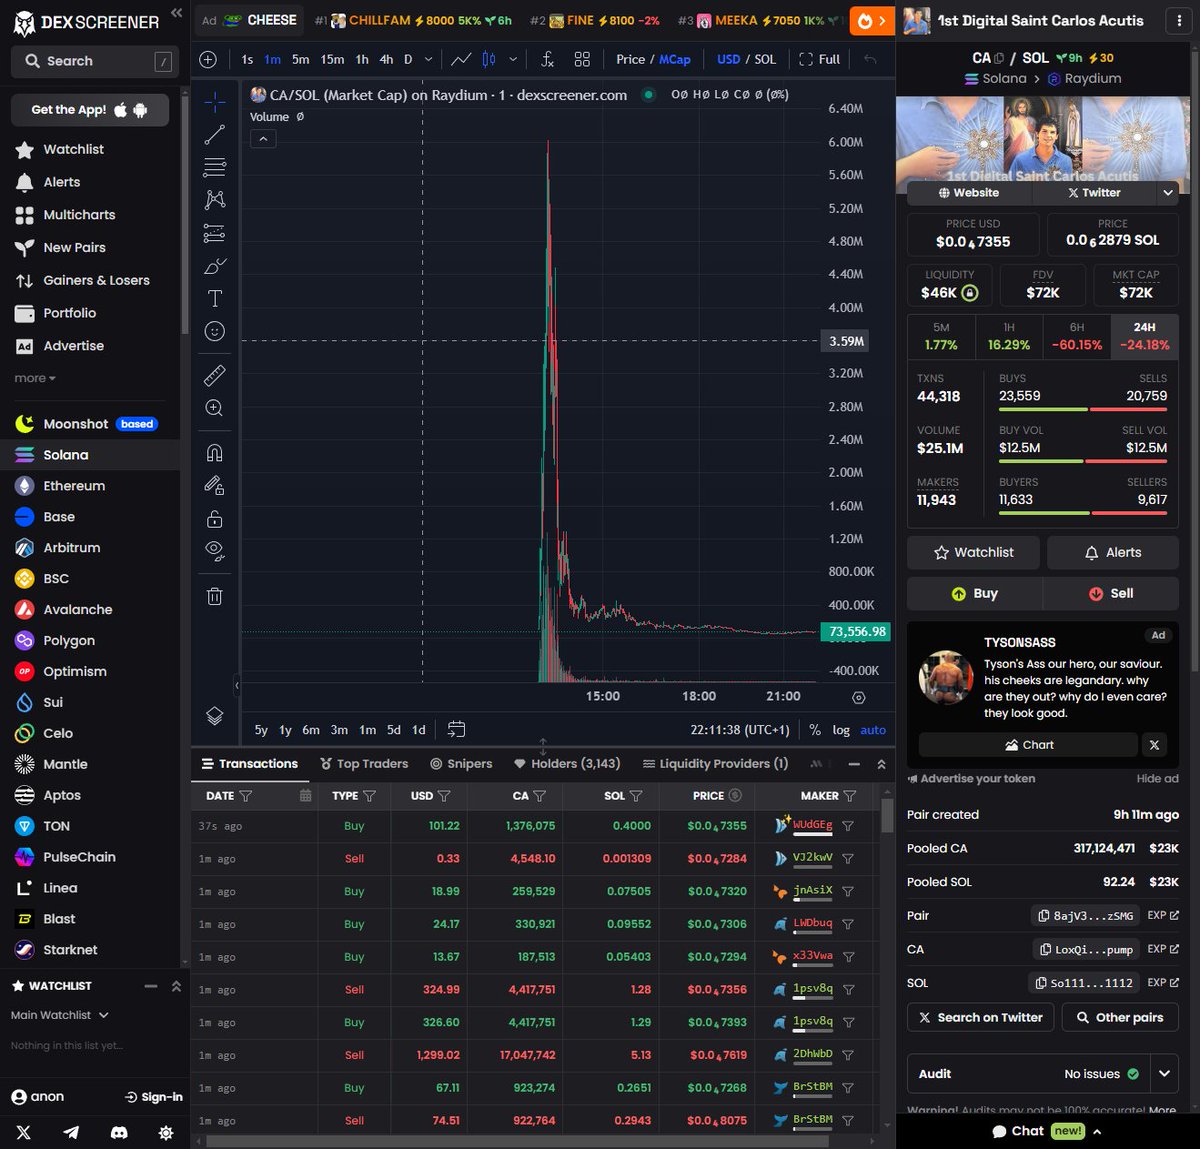Select the 1m timeframe
The width and height of the screenshot is (1200, 1149).
coord(272,60)
